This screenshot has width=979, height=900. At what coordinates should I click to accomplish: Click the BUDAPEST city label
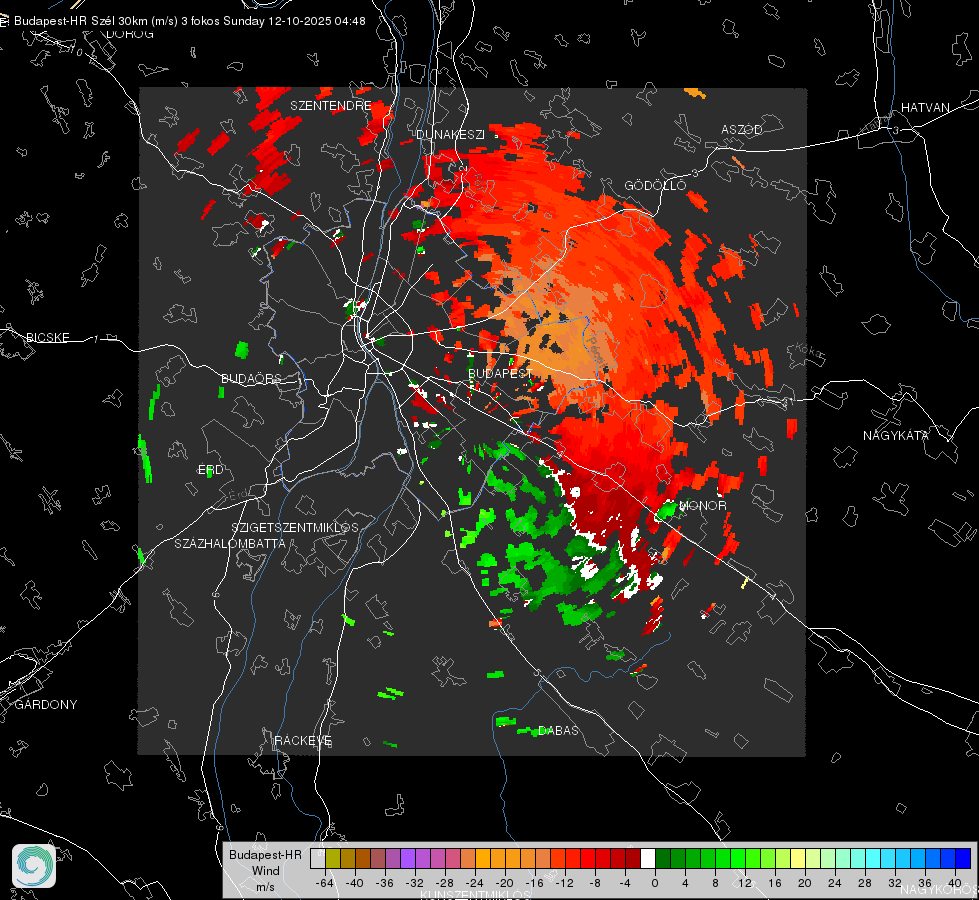500,373
